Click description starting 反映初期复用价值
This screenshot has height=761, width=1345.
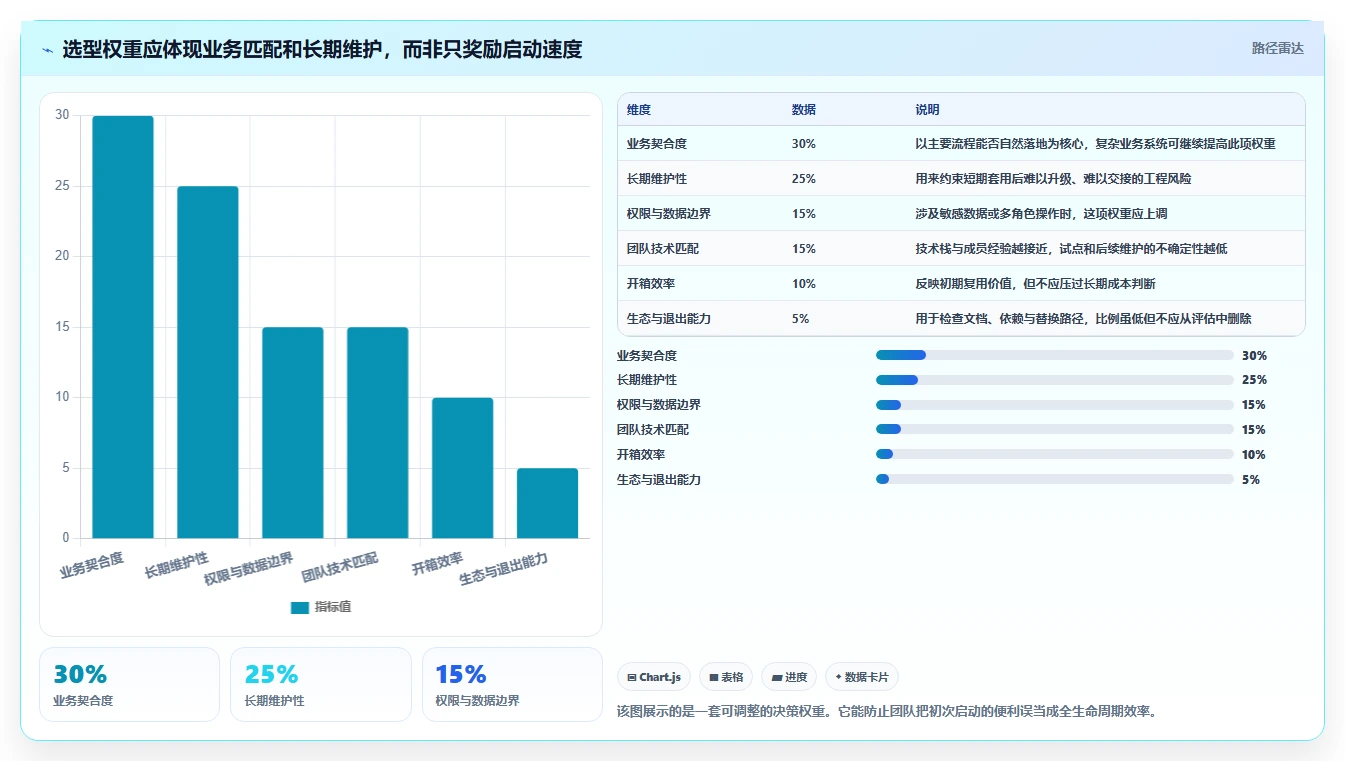coord(1036,284)
